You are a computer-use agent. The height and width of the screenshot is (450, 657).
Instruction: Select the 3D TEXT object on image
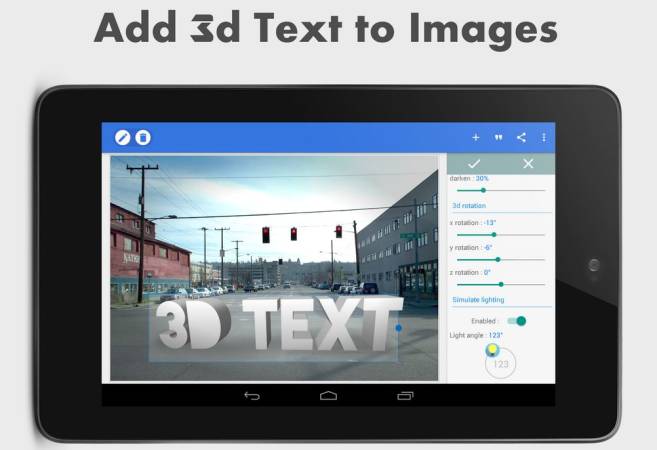[x=279, y=323]
